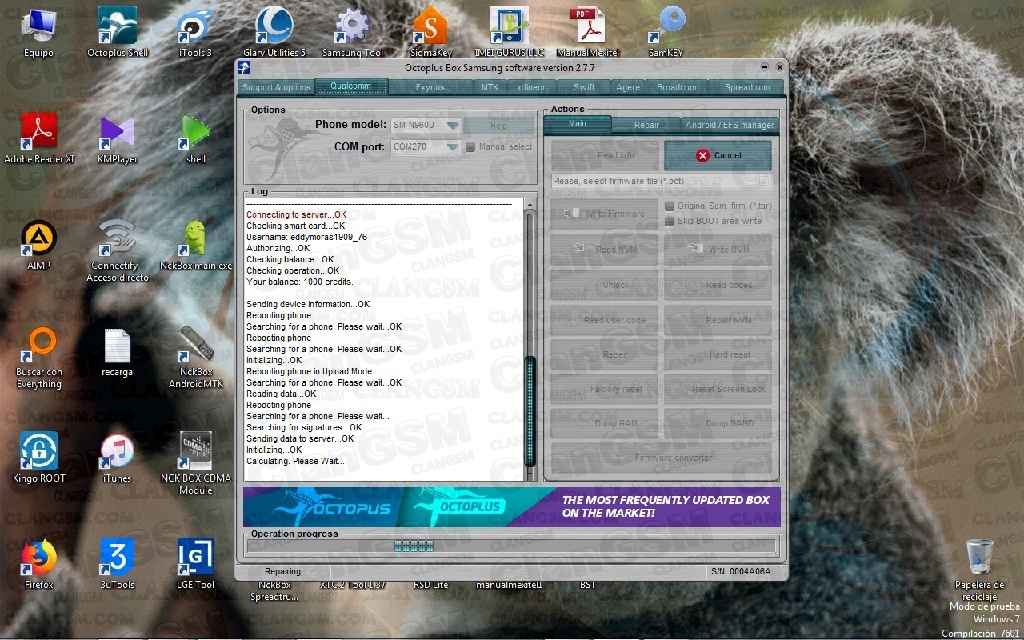Launch Firefox from the desktop
The width and height of the screenshot is (1024, 640).
pyautogui.click(x=39, y=564)
